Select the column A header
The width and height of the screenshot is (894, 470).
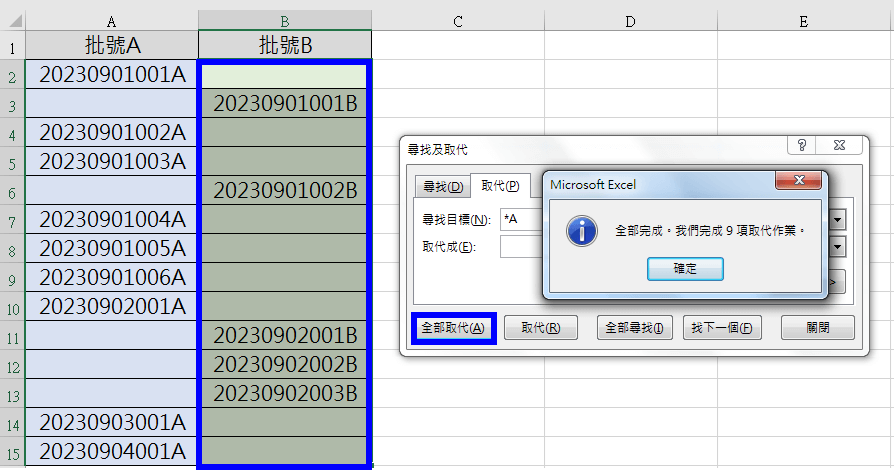point(111,20)
